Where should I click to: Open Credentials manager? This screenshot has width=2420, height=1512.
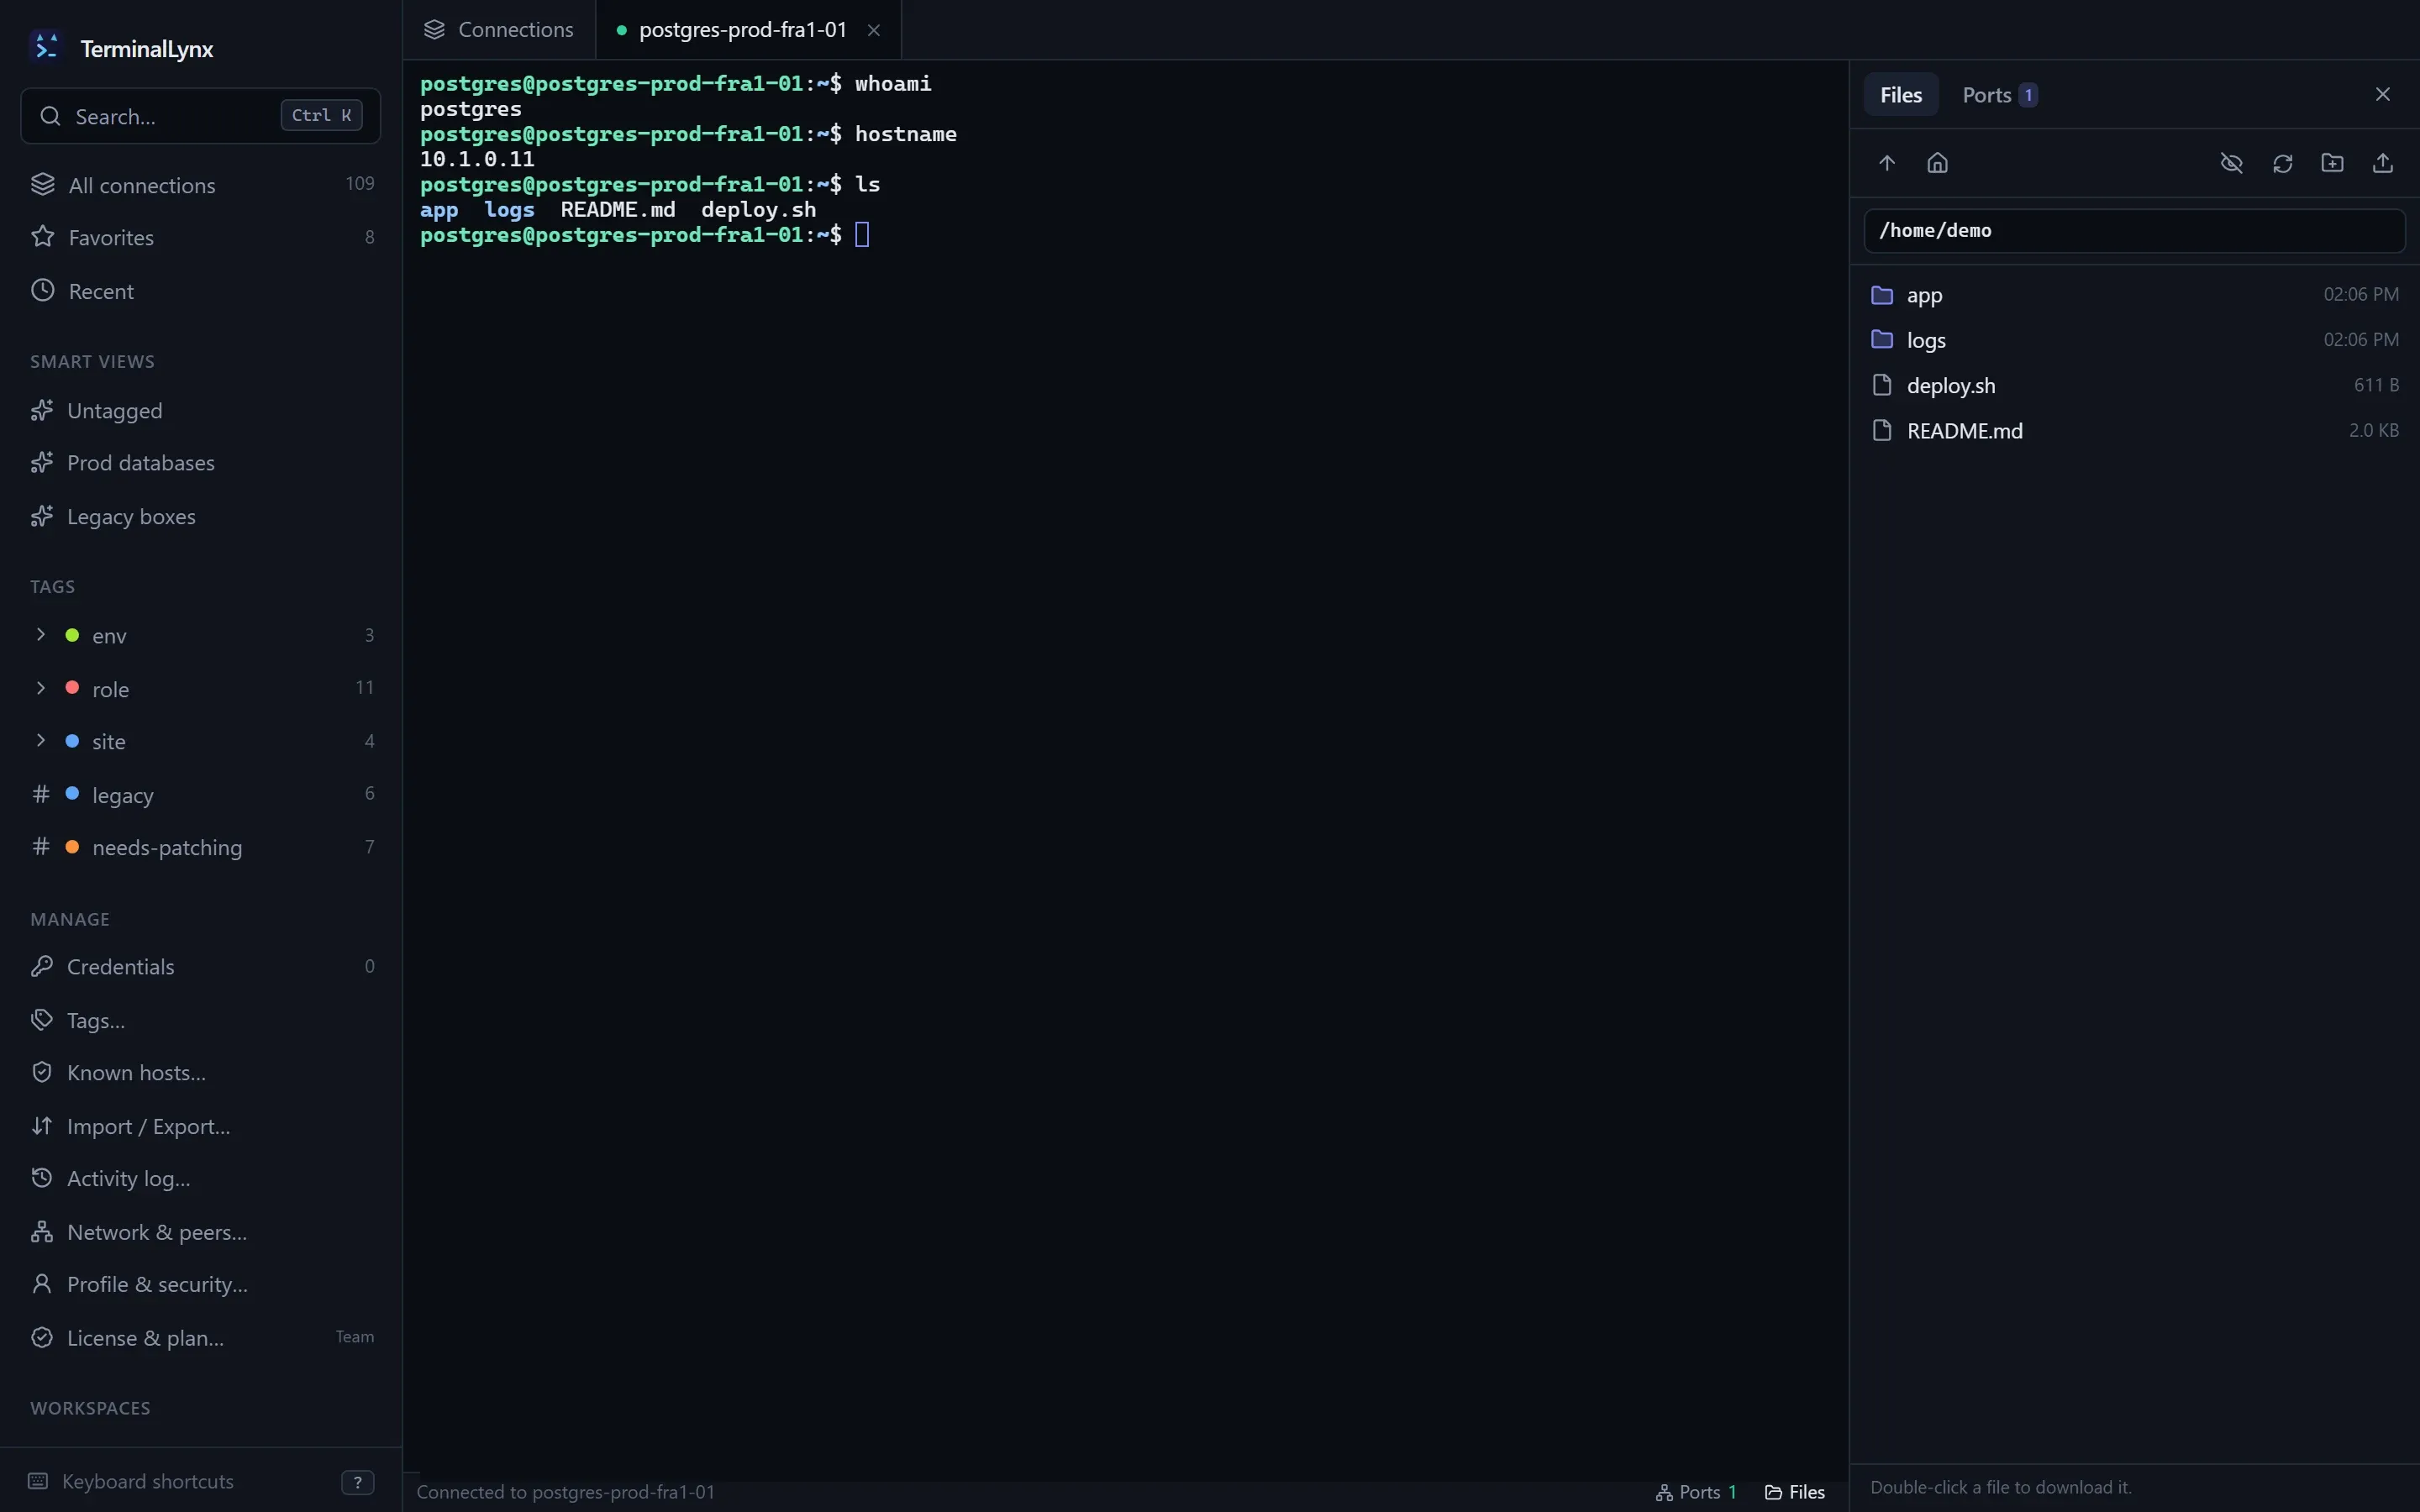(201, 967)
